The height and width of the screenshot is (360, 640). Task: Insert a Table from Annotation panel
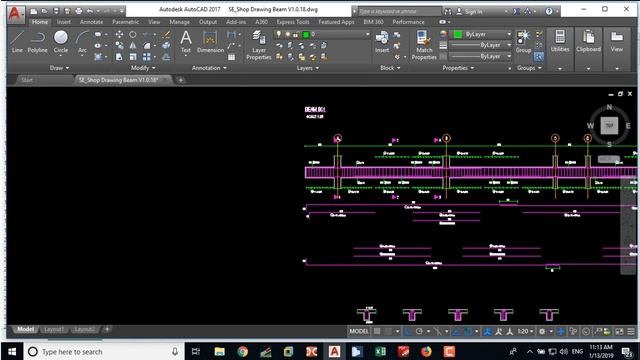click(231, 57)
